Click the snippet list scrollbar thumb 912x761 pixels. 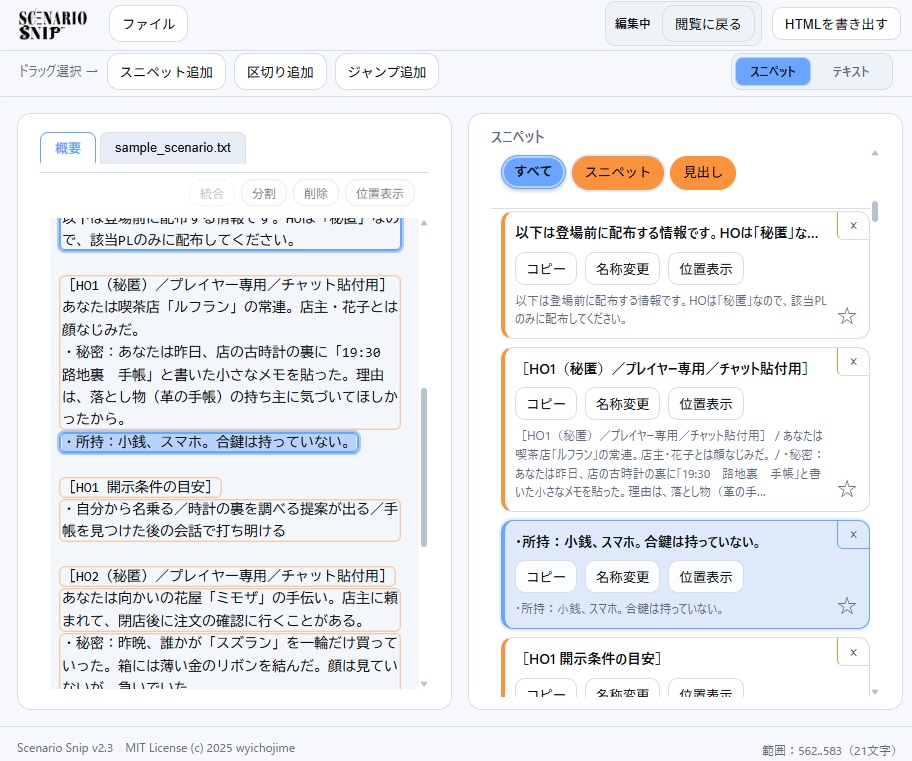click(875, 211)
